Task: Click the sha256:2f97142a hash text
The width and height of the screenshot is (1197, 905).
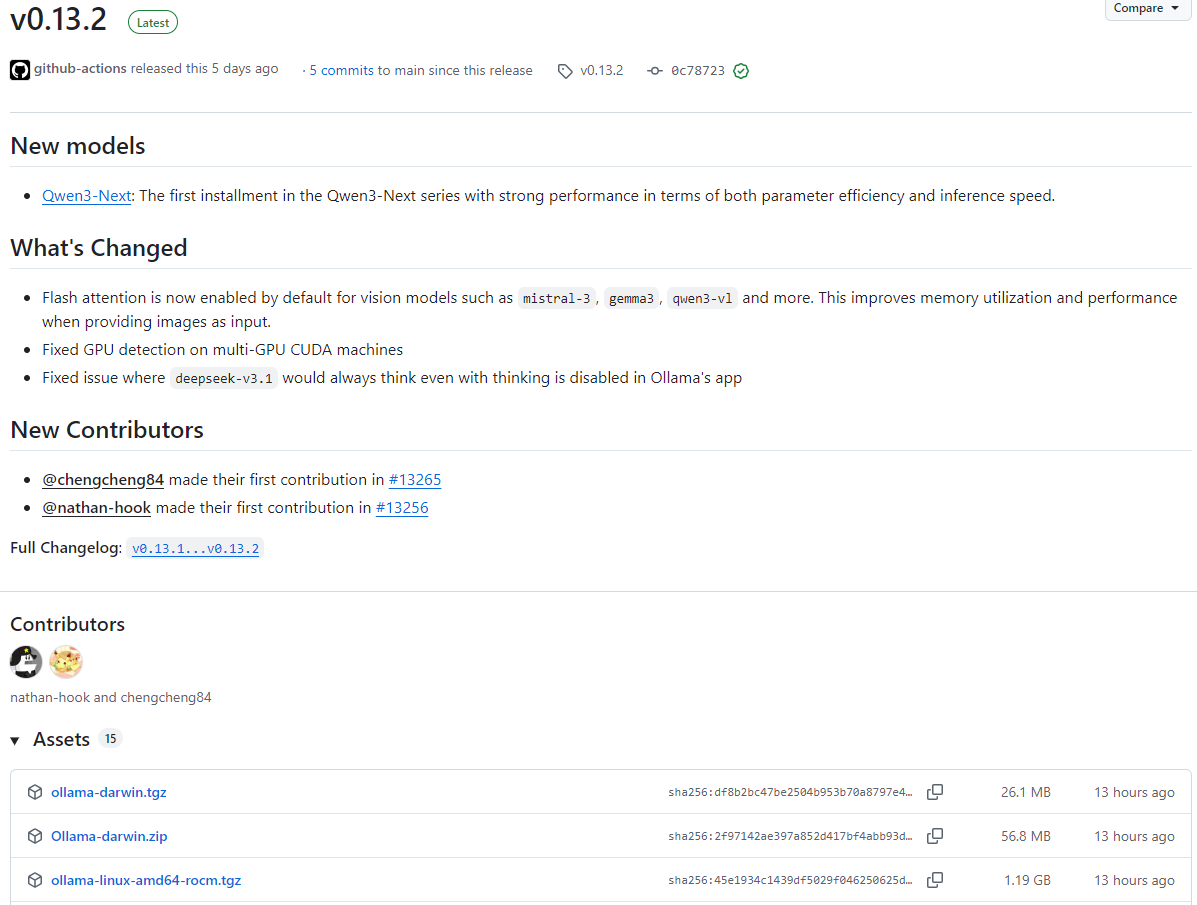Action: (790, 836)
